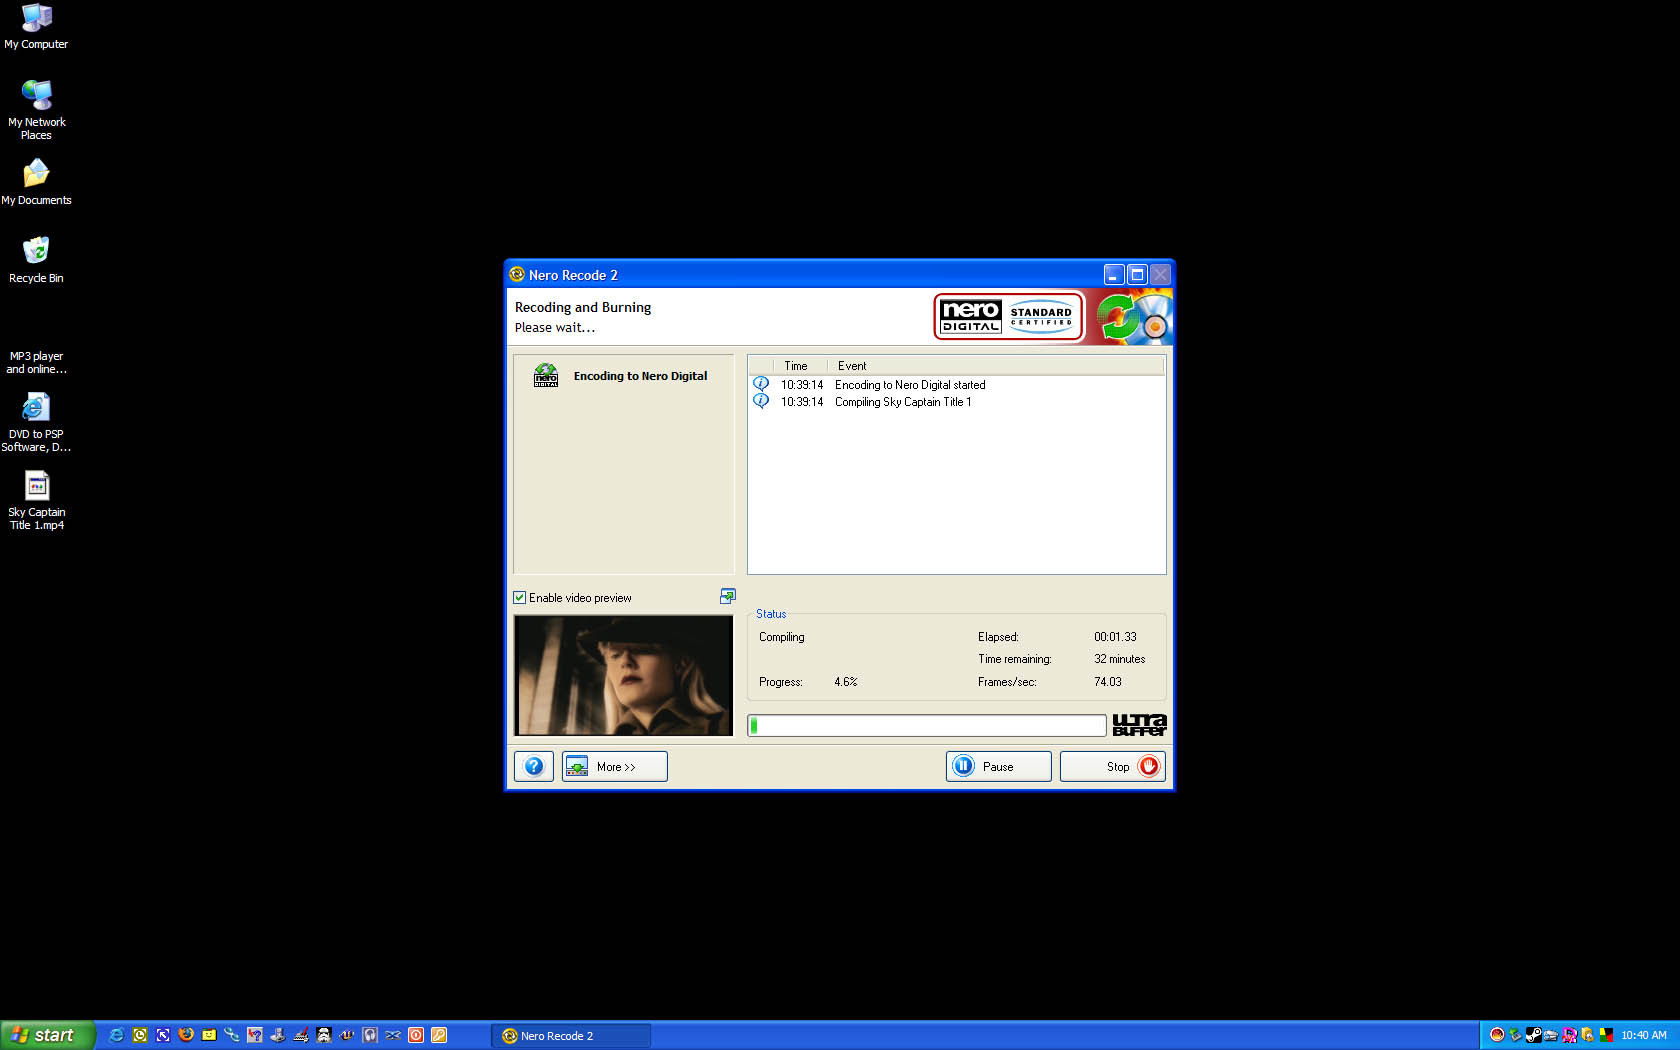
Task: Click the headphones quick launch icon
Action: (x=370, y=1035)
